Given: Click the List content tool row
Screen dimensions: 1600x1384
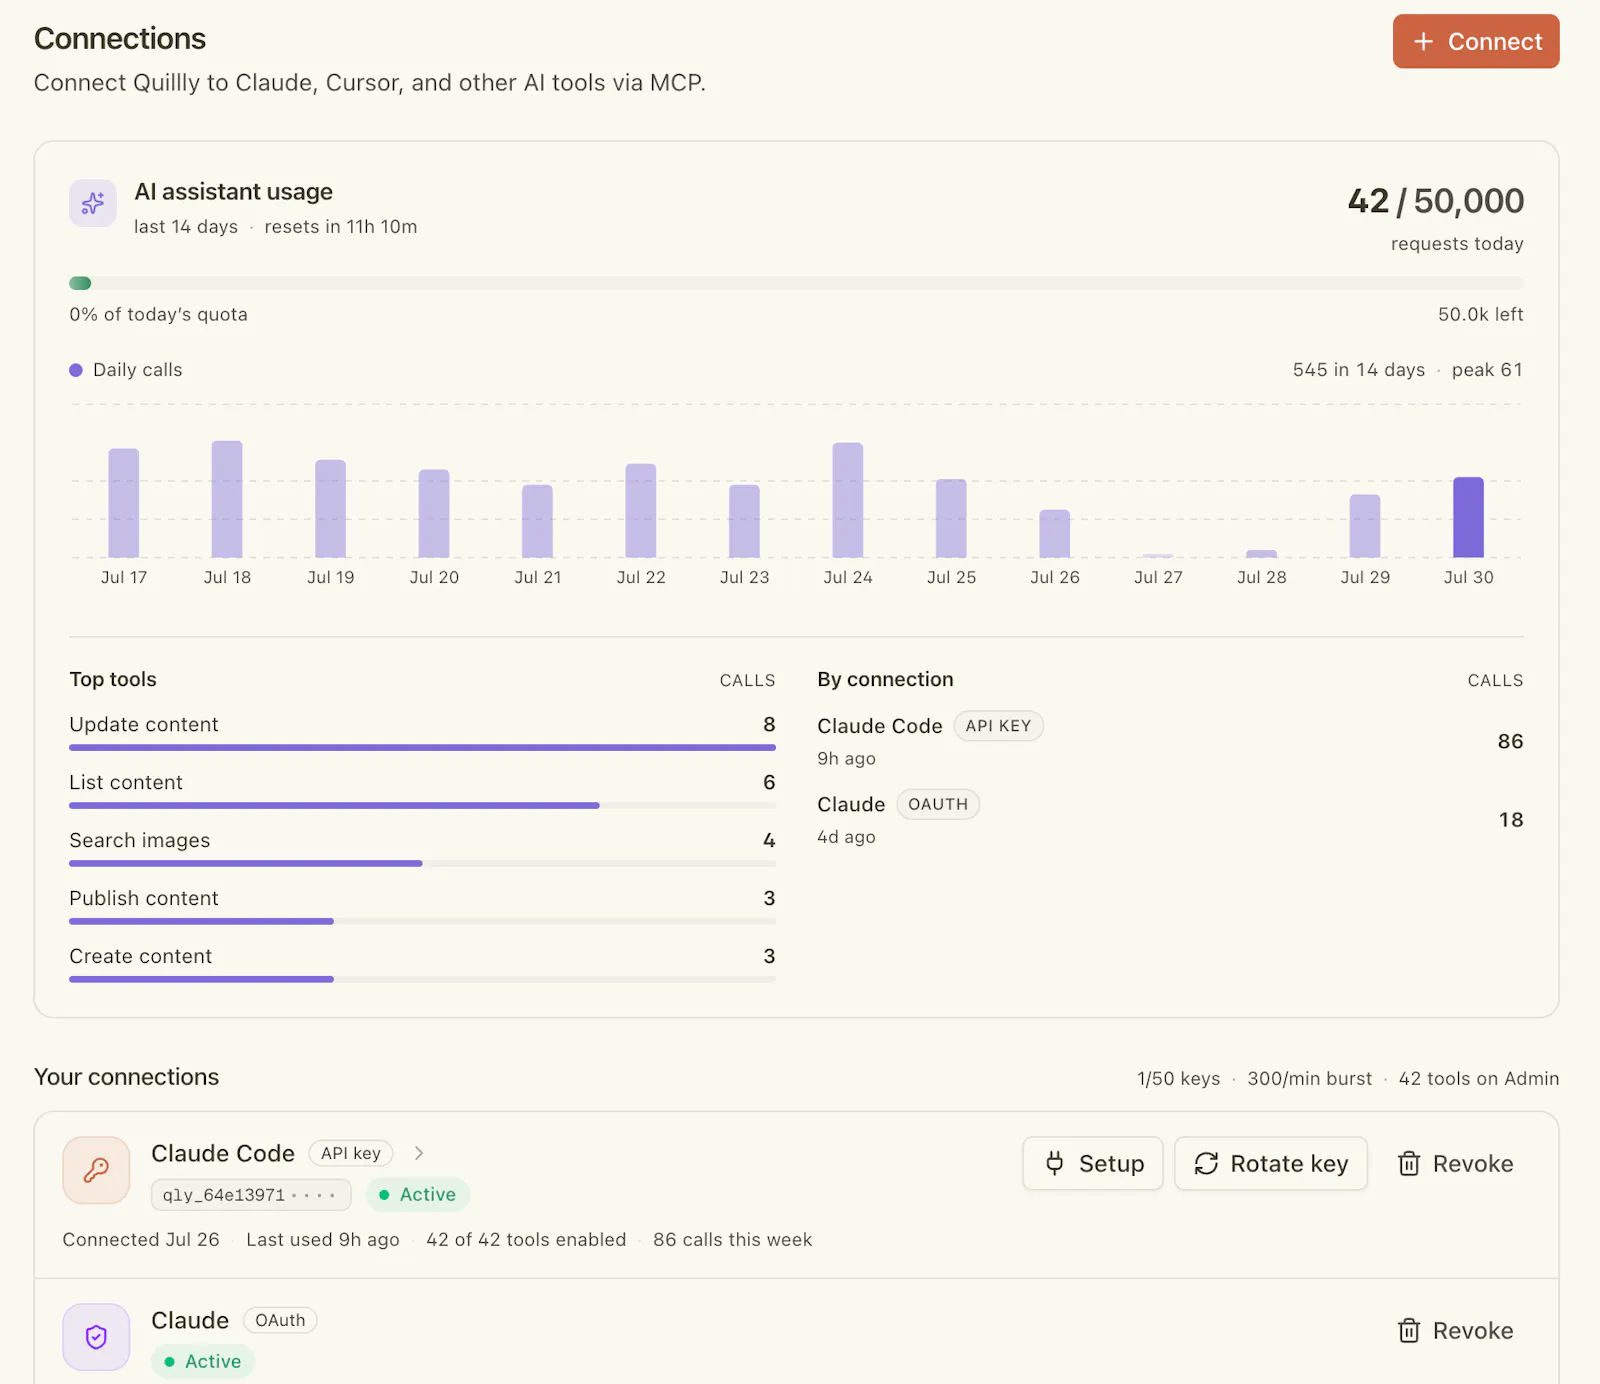Looking at the screenshot, I should tap(422, 790).
